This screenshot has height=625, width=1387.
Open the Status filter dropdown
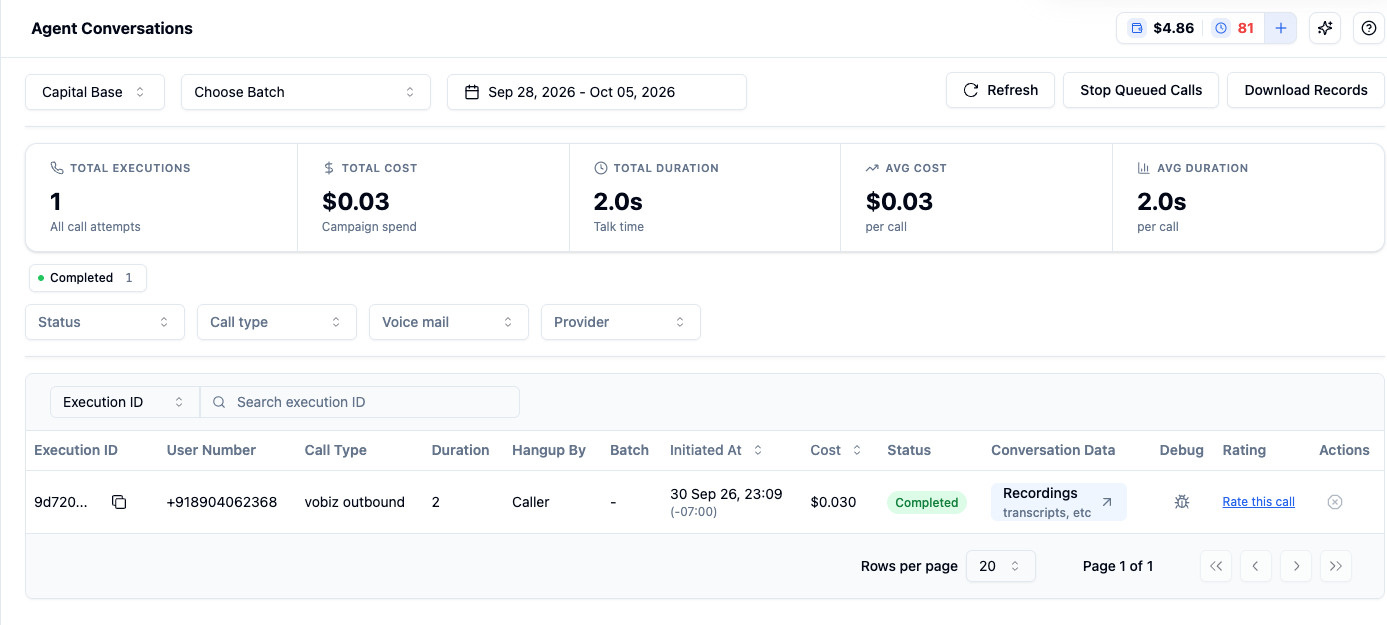[105, 322]
